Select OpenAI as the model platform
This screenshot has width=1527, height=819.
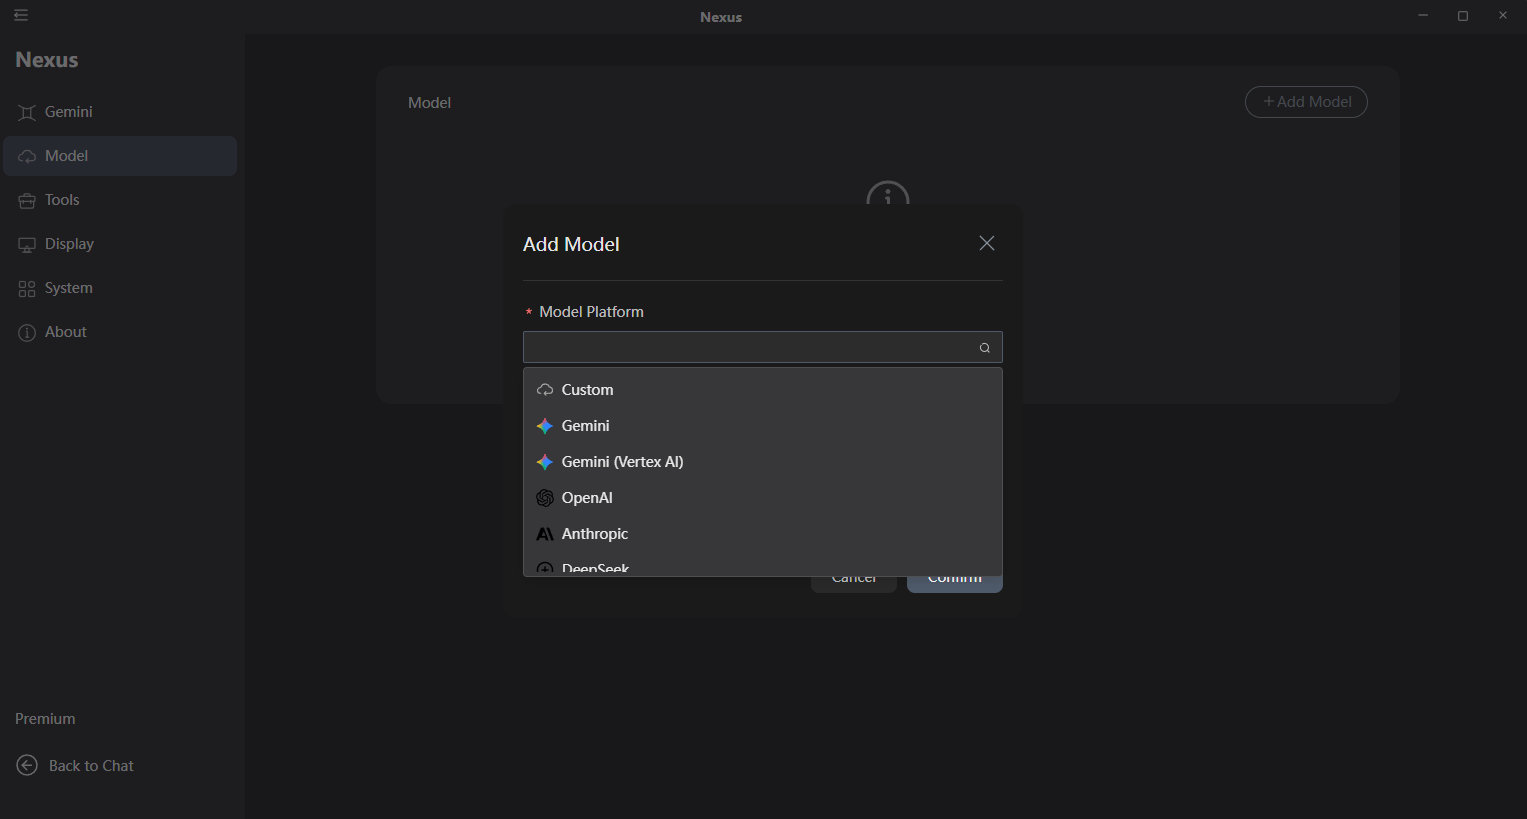[x=587, y=497]
